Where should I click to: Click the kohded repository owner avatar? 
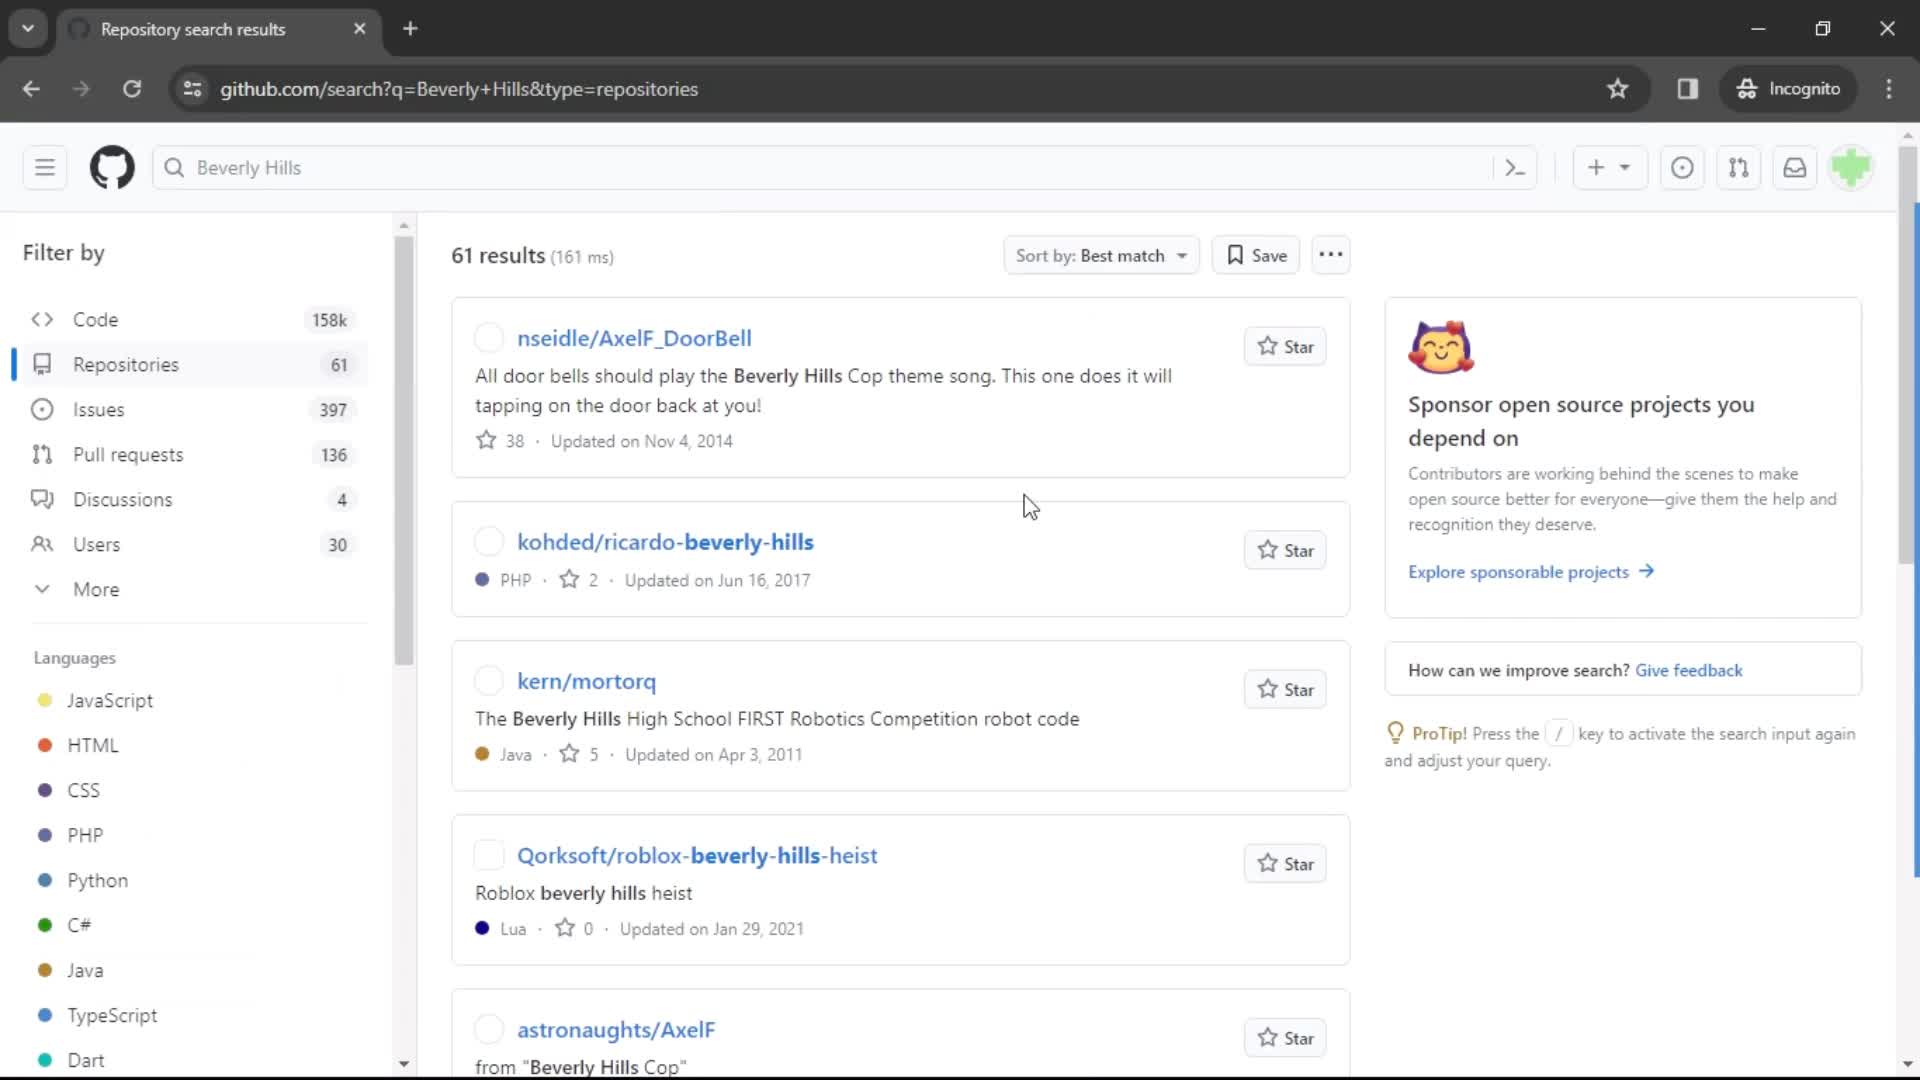[x=489, y=542]
